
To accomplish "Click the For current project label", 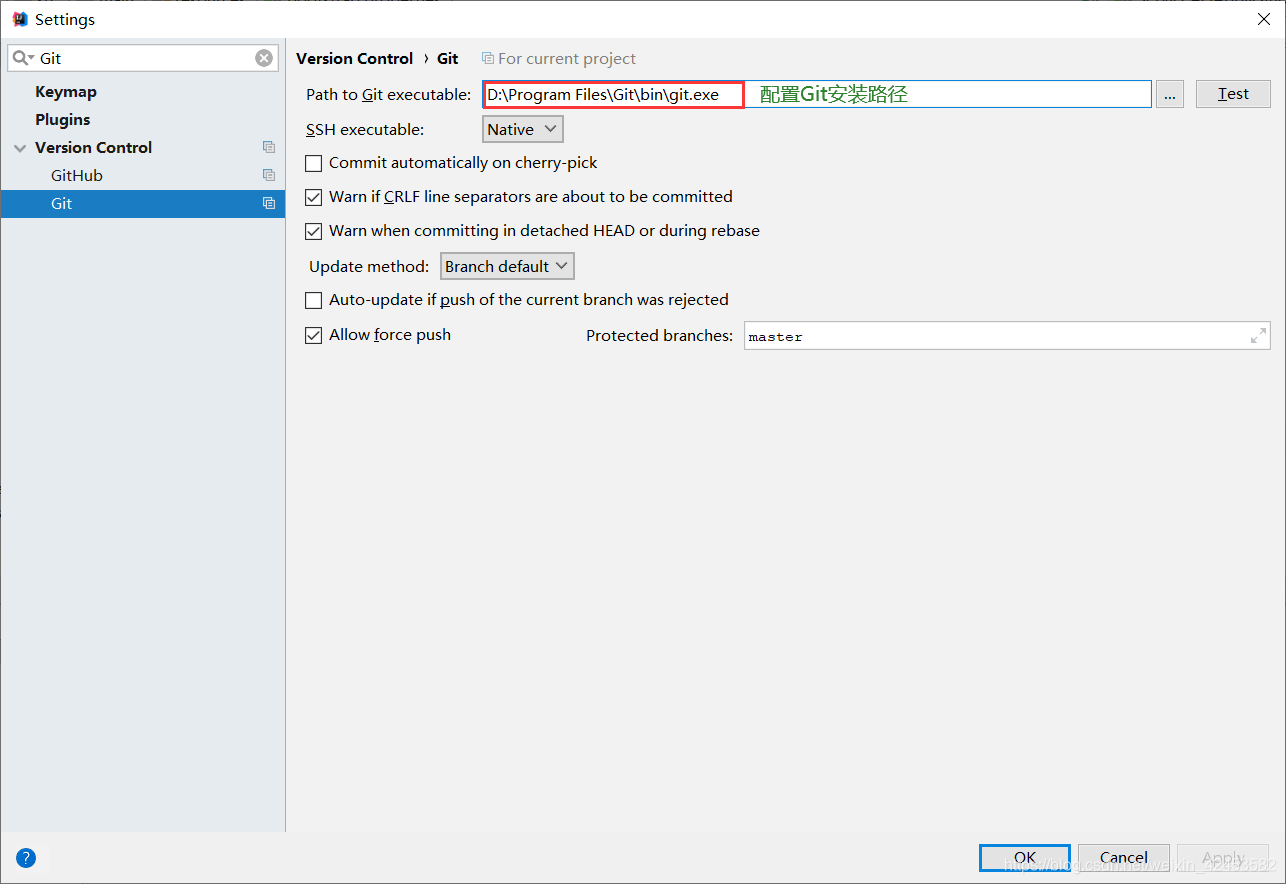I will [x=567, y=59].
